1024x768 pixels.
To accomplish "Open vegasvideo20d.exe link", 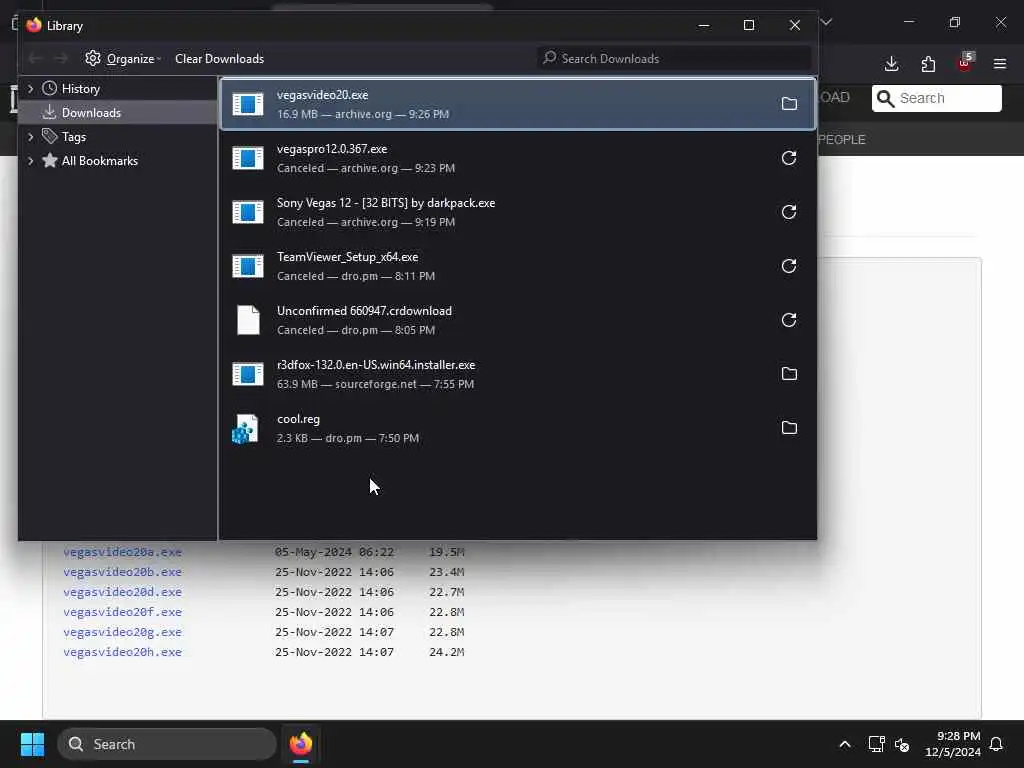I will pyautogui.click(x=122, y=592).
